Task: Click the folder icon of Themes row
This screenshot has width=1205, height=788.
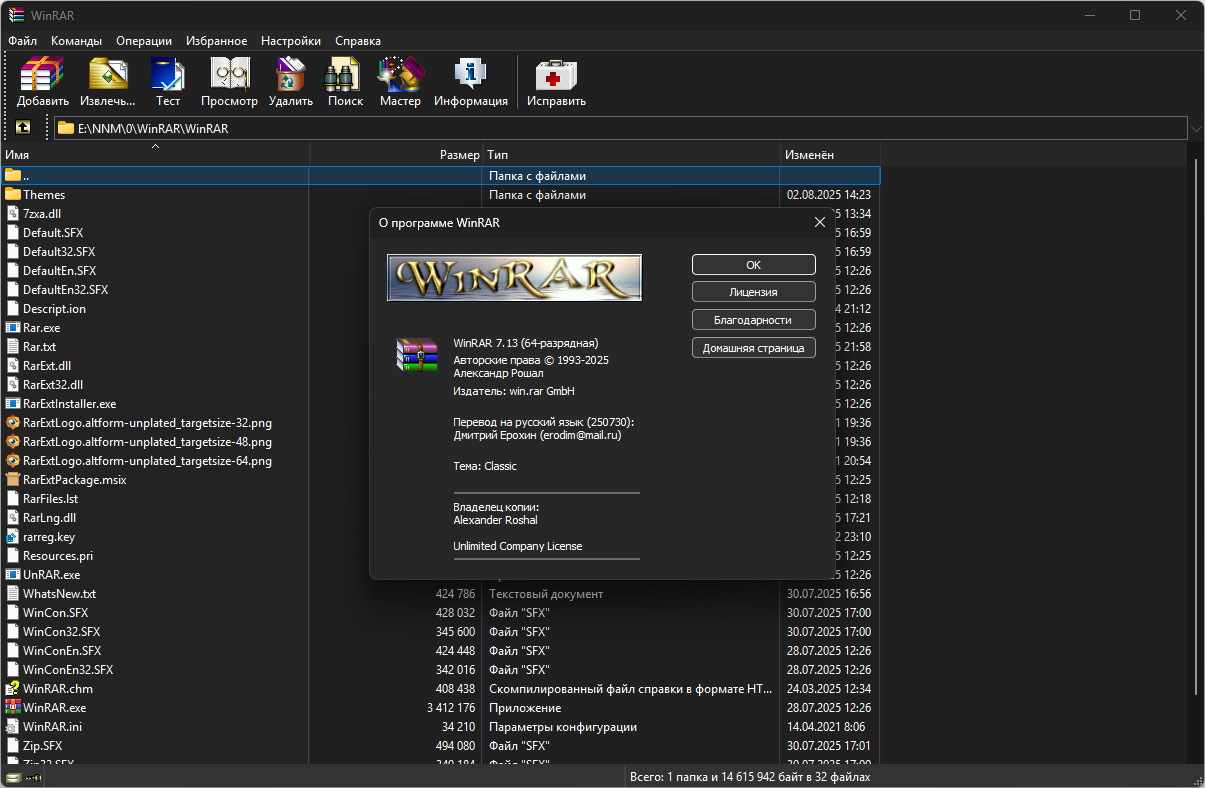Action: 13,194
